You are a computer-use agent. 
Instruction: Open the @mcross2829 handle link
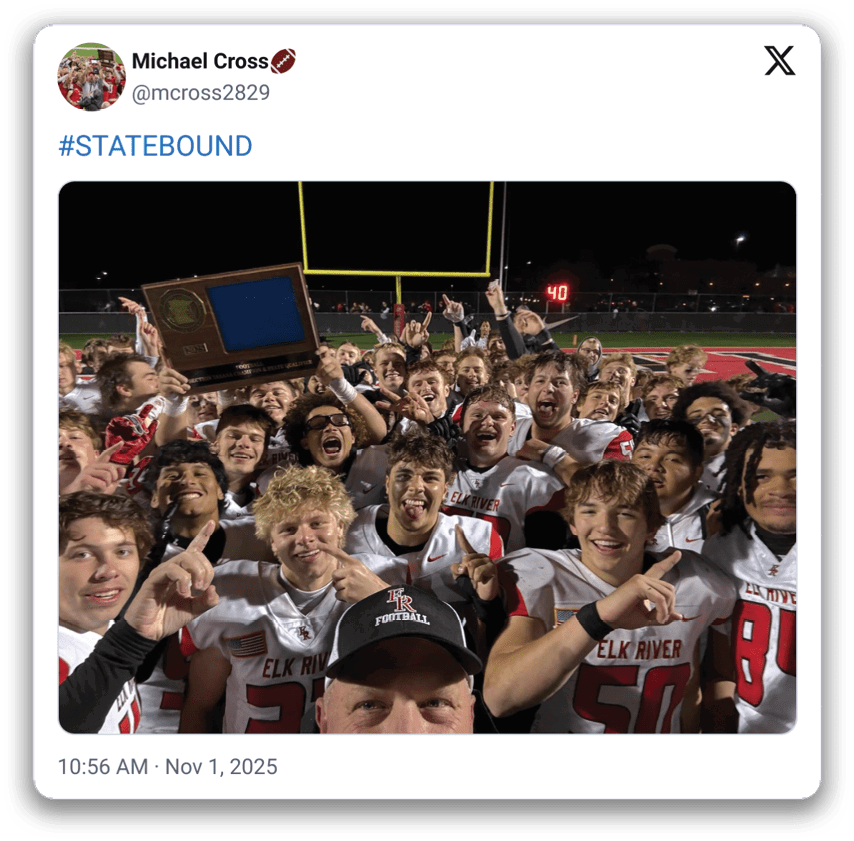coord(200,93)
